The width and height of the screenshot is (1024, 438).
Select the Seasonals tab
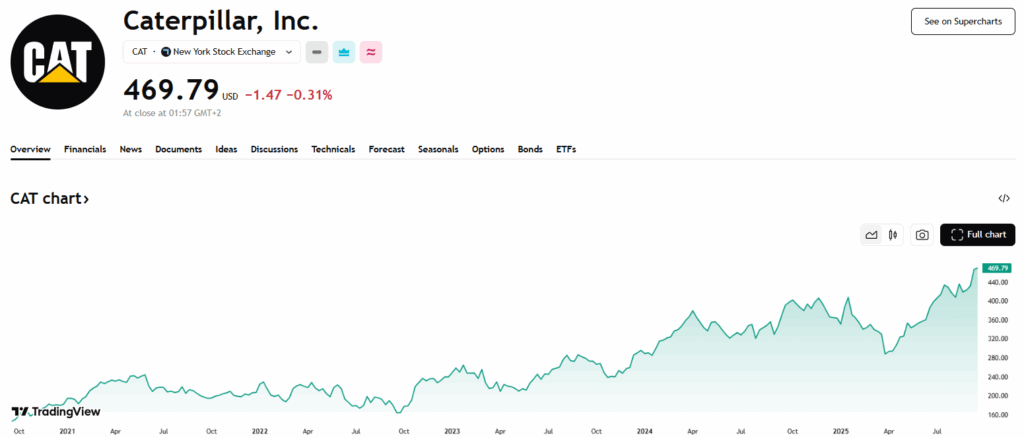(x=438, y=149)
